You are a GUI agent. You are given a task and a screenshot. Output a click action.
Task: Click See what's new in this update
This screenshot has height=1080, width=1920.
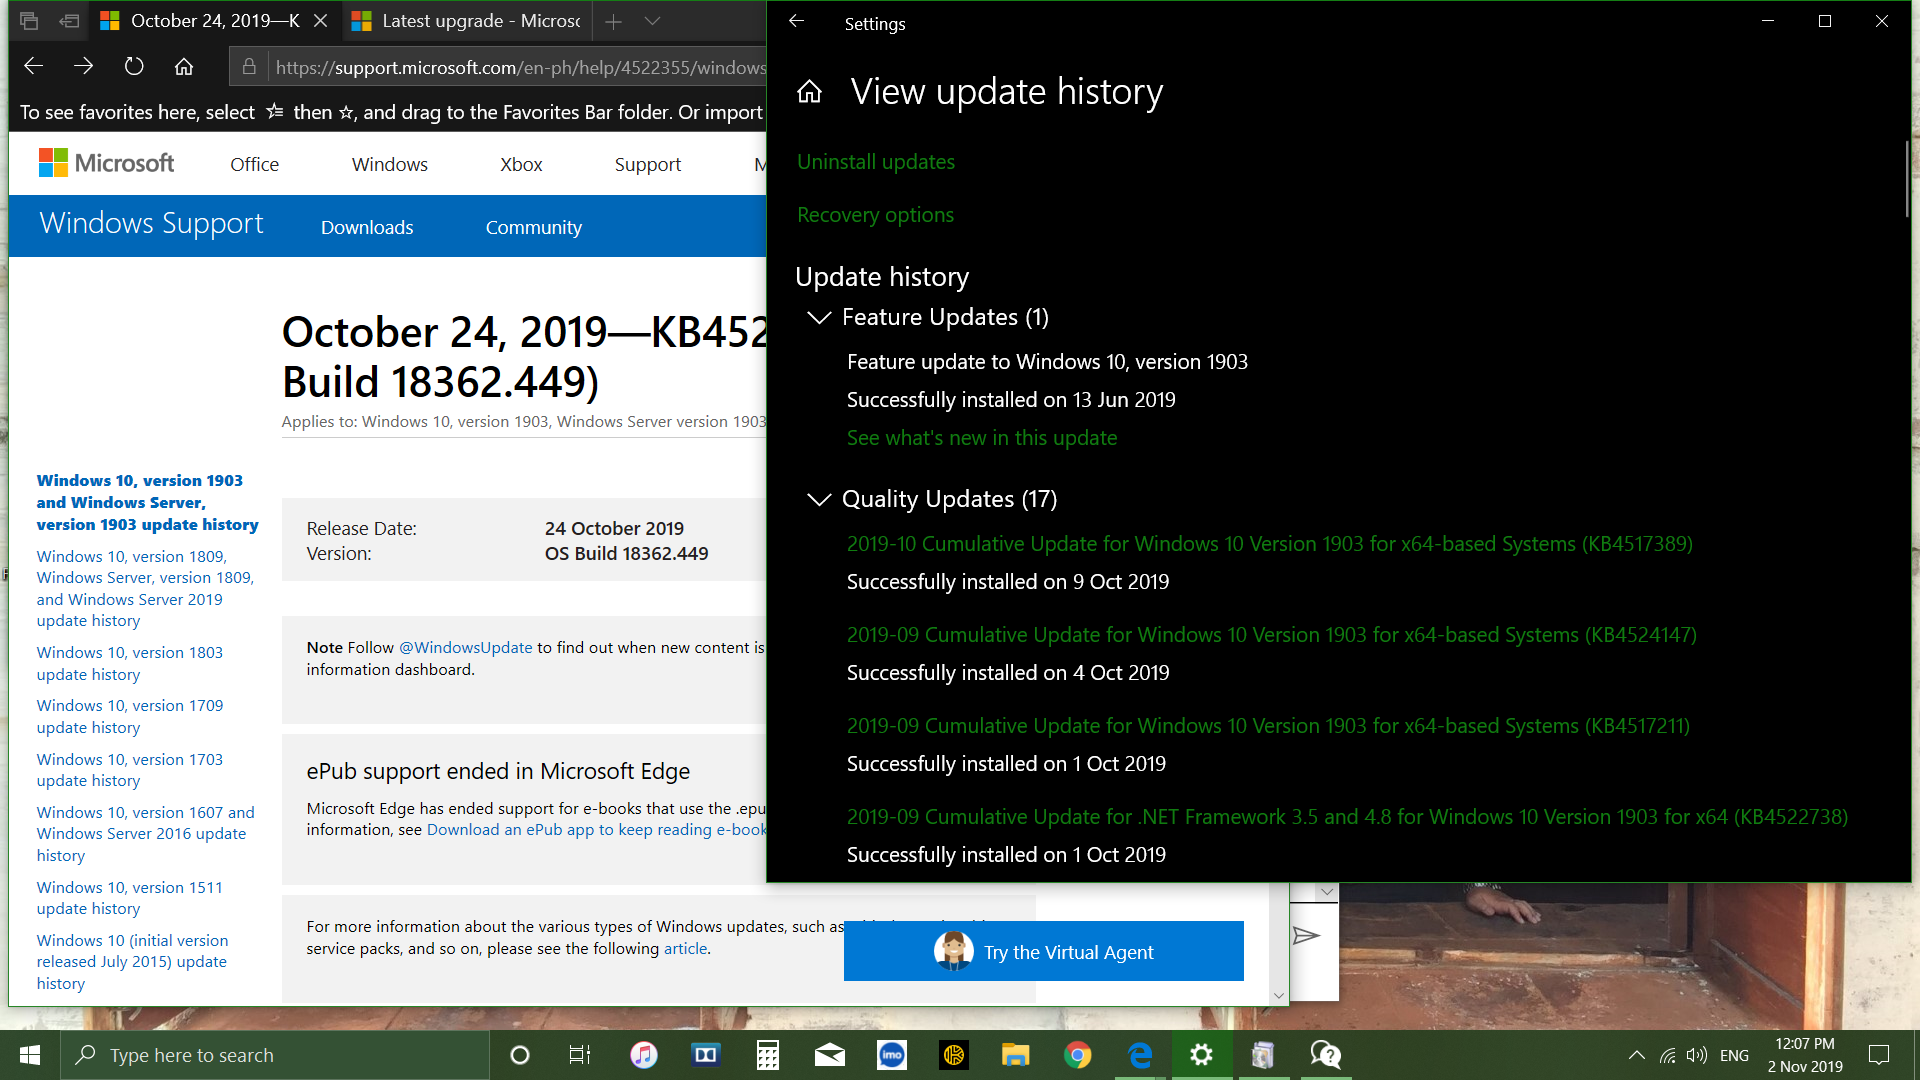tap(982, 438)
